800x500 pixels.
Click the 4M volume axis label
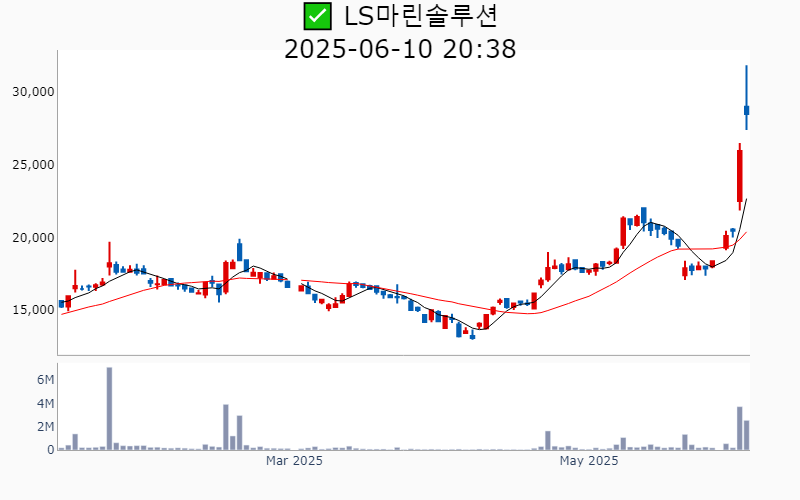tap(45, 404)
